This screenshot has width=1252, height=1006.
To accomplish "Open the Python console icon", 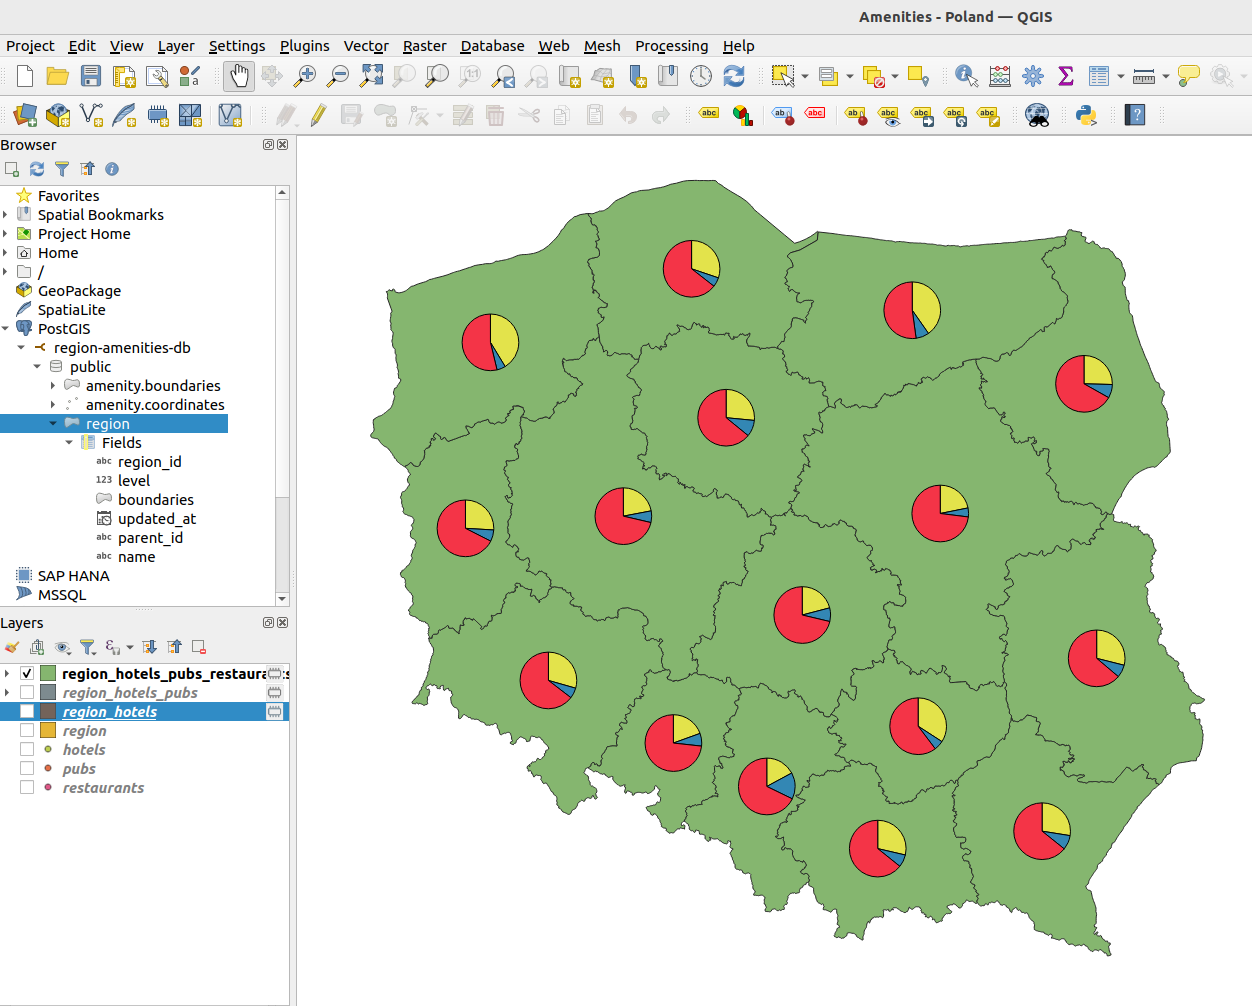I will click(1086, 115).
